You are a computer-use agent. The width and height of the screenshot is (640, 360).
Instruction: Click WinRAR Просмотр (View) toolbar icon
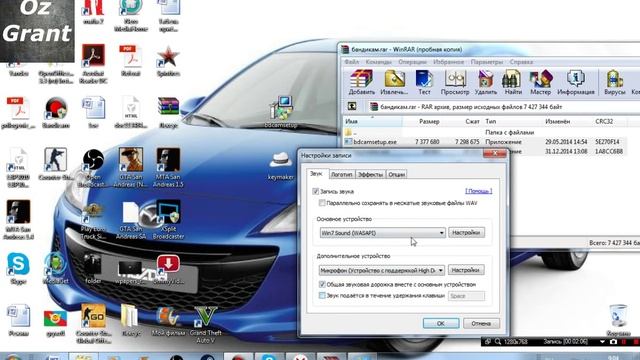[455, 82]
